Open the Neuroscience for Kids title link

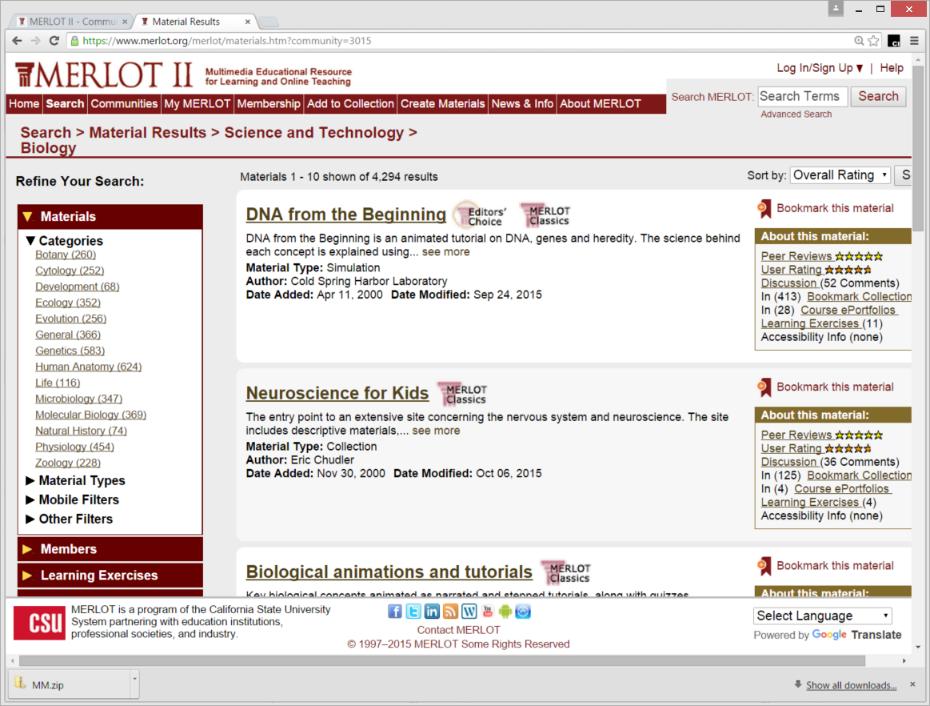coord(337,393)
